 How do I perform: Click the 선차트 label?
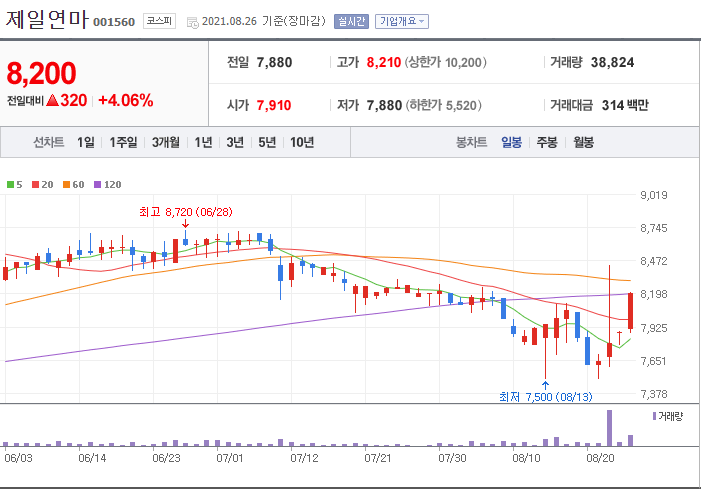pos(49,142)
